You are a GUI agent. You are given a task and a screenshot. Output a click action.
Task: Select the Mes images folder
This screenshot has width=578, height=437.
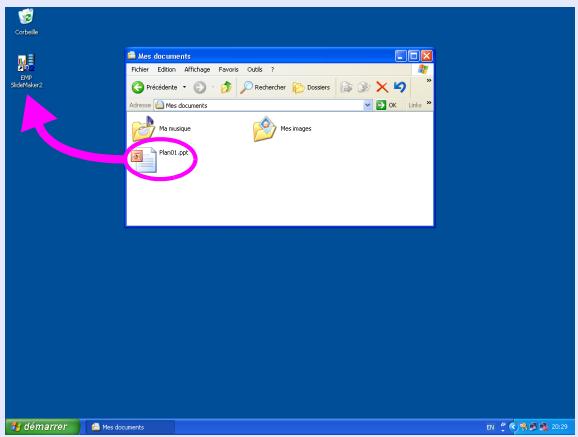[x=282, y=128]
